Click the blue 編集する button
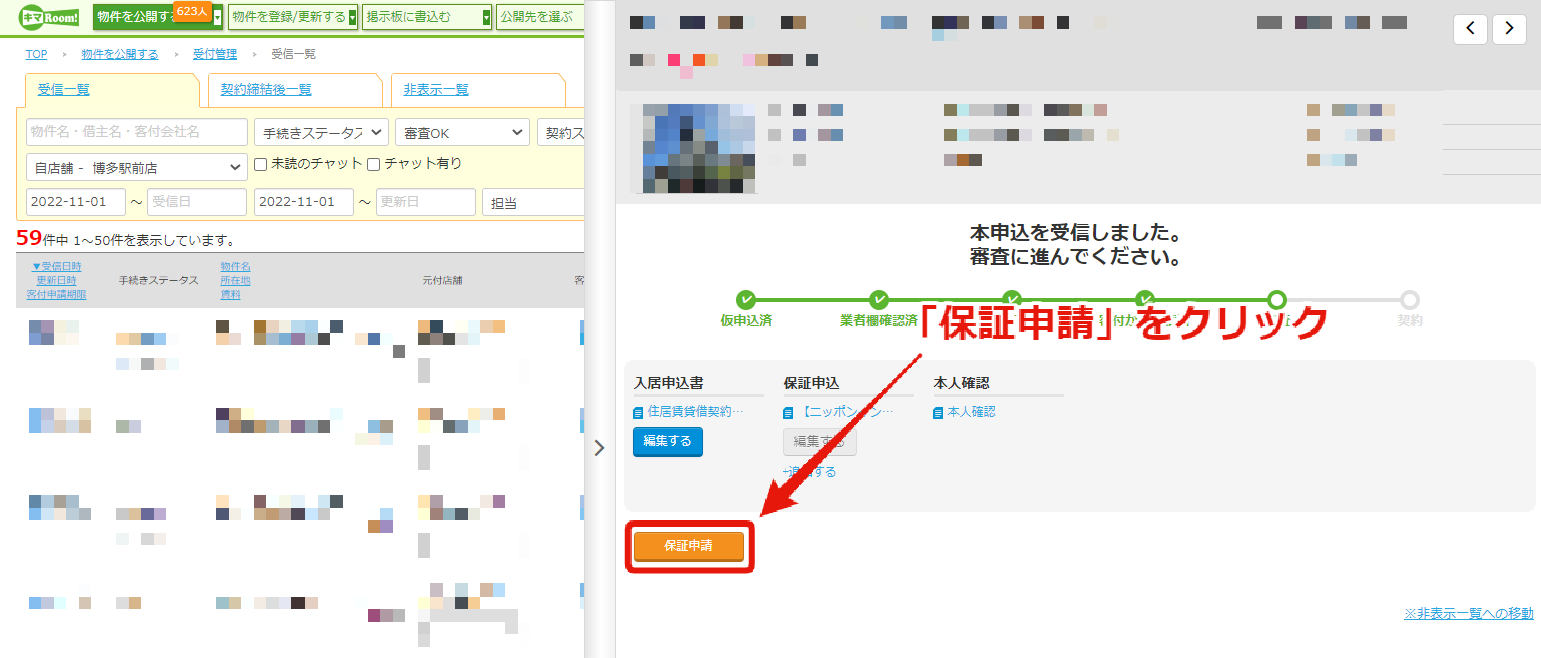Viewport: 1541px width, 658px height. tap(668, 441)
